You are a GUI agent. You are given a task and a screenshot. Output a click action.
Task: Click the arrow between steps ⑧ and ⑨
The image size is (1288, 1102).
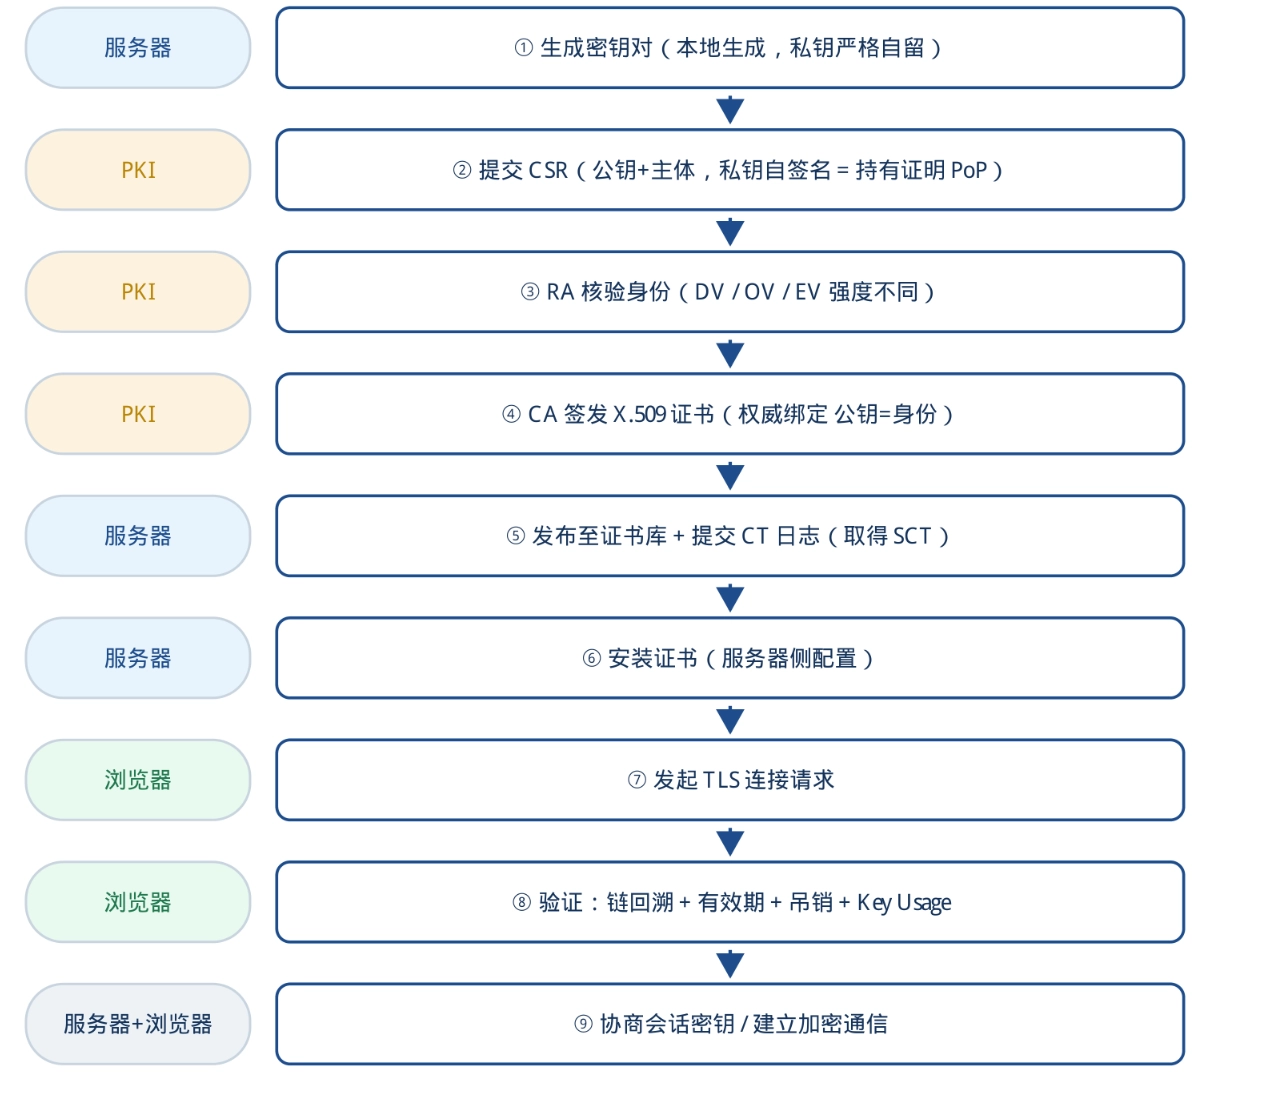(x=730, y=964)
